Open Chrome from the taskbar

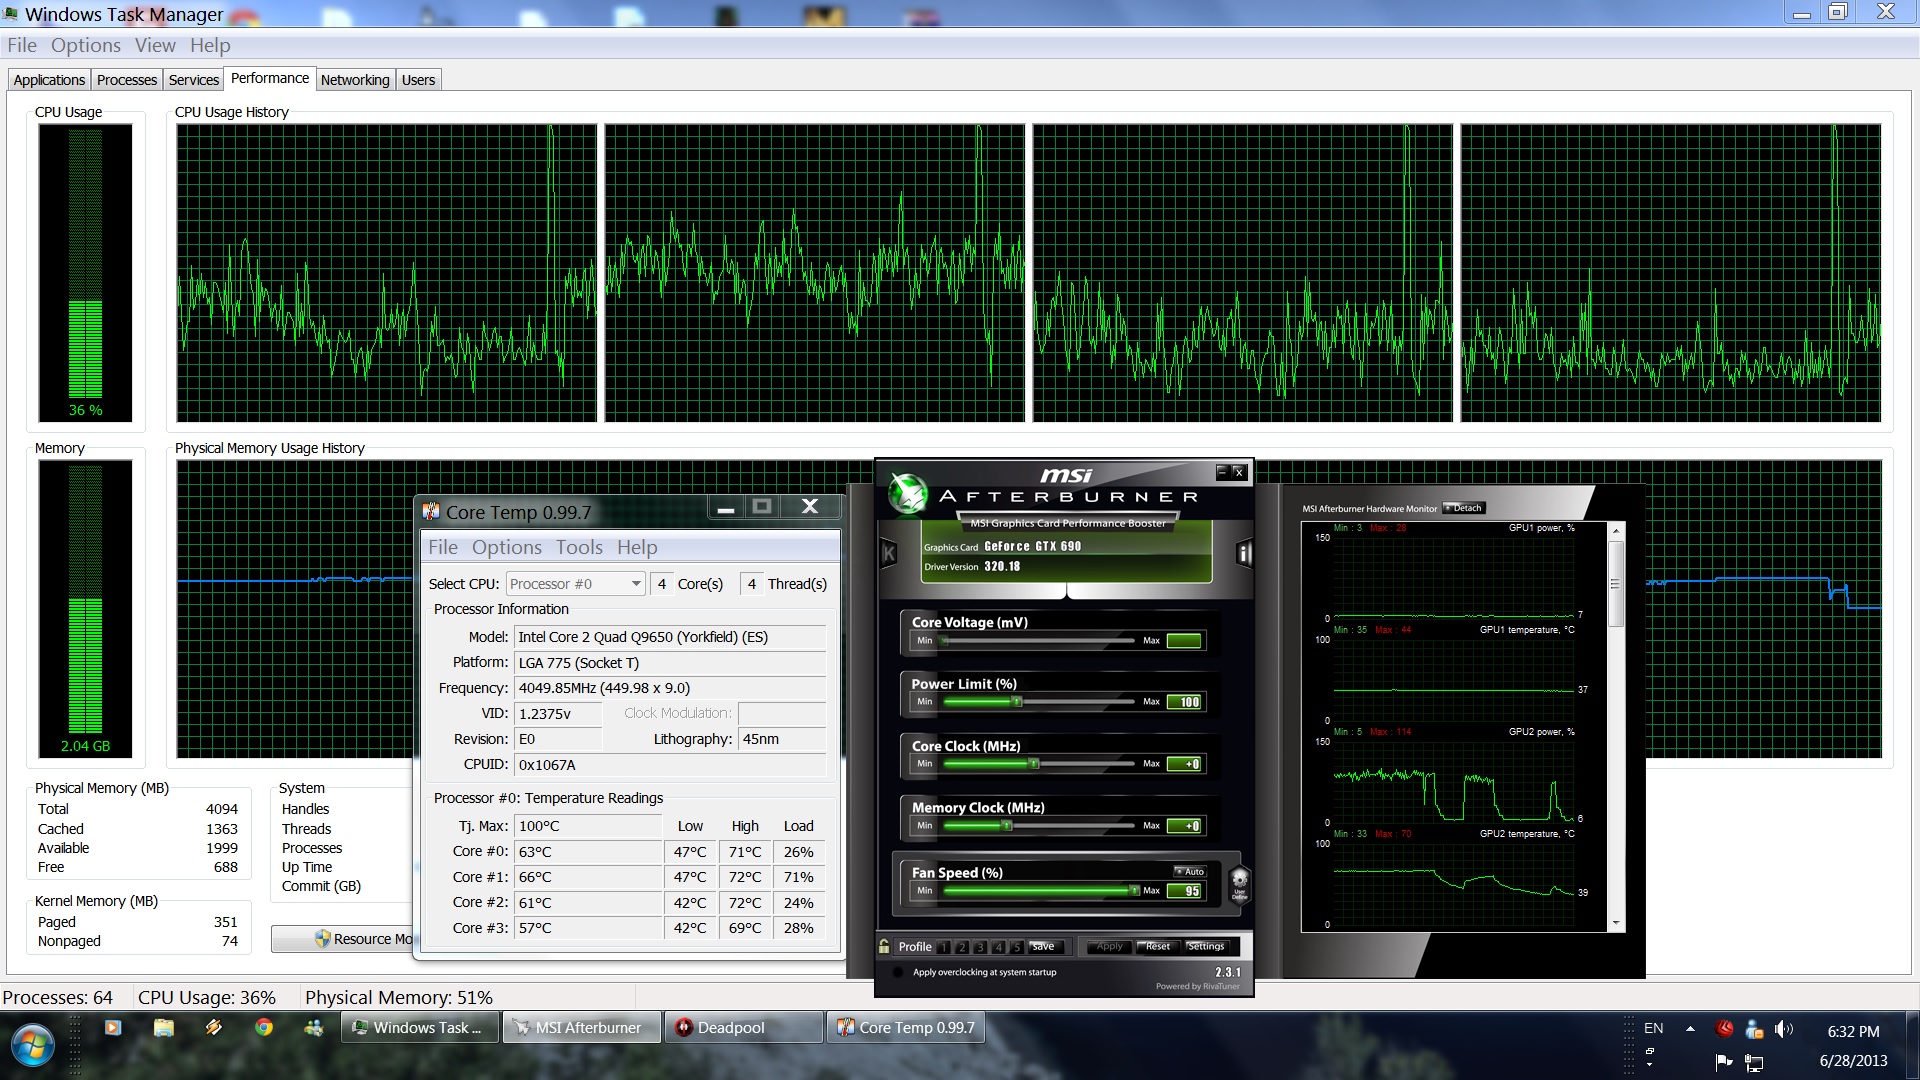pos(264,1027)
